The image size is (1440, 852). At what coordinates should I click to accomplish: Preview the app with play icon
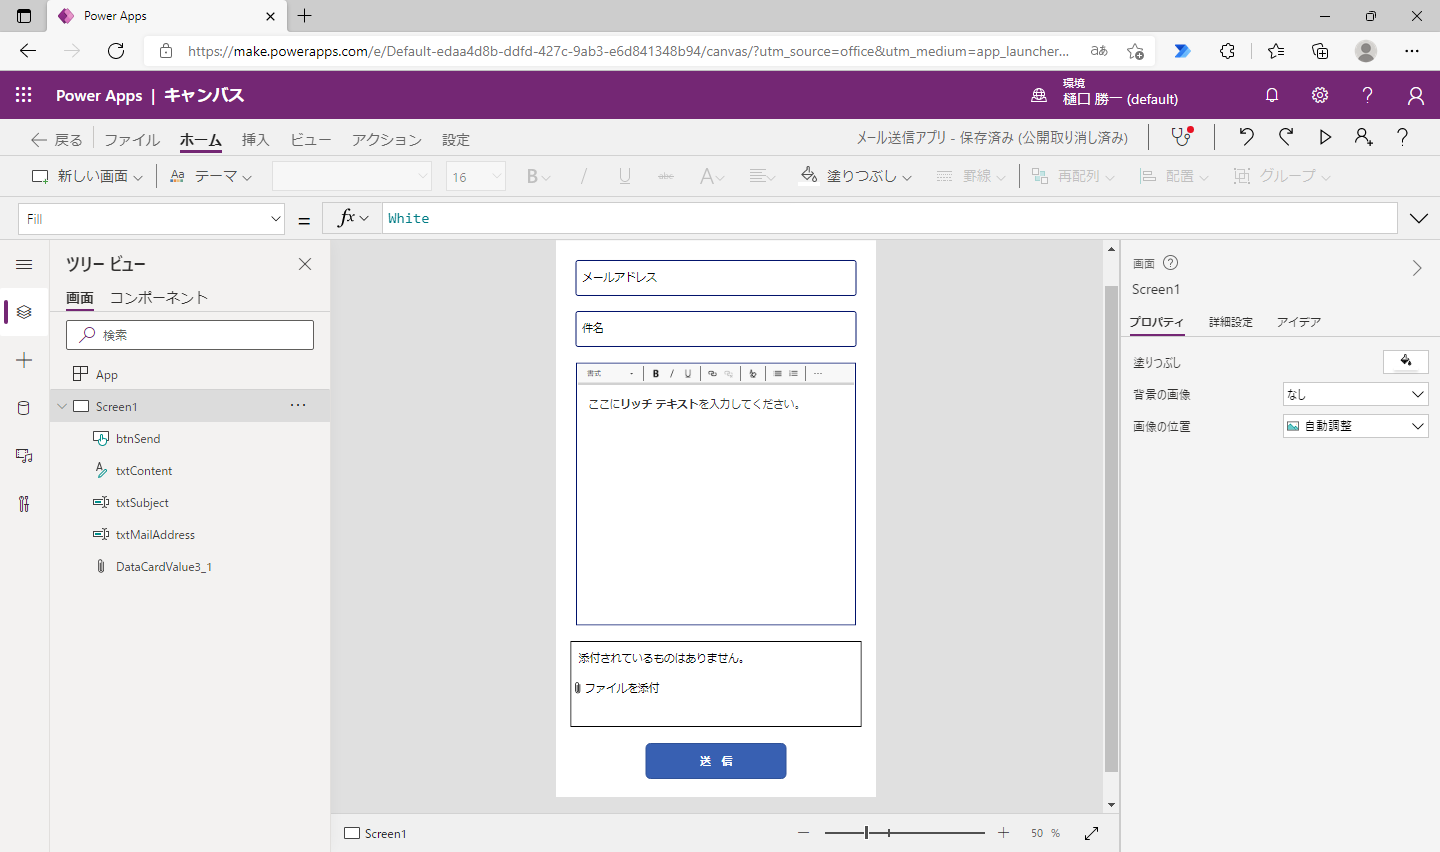[x=1325, y=137]
